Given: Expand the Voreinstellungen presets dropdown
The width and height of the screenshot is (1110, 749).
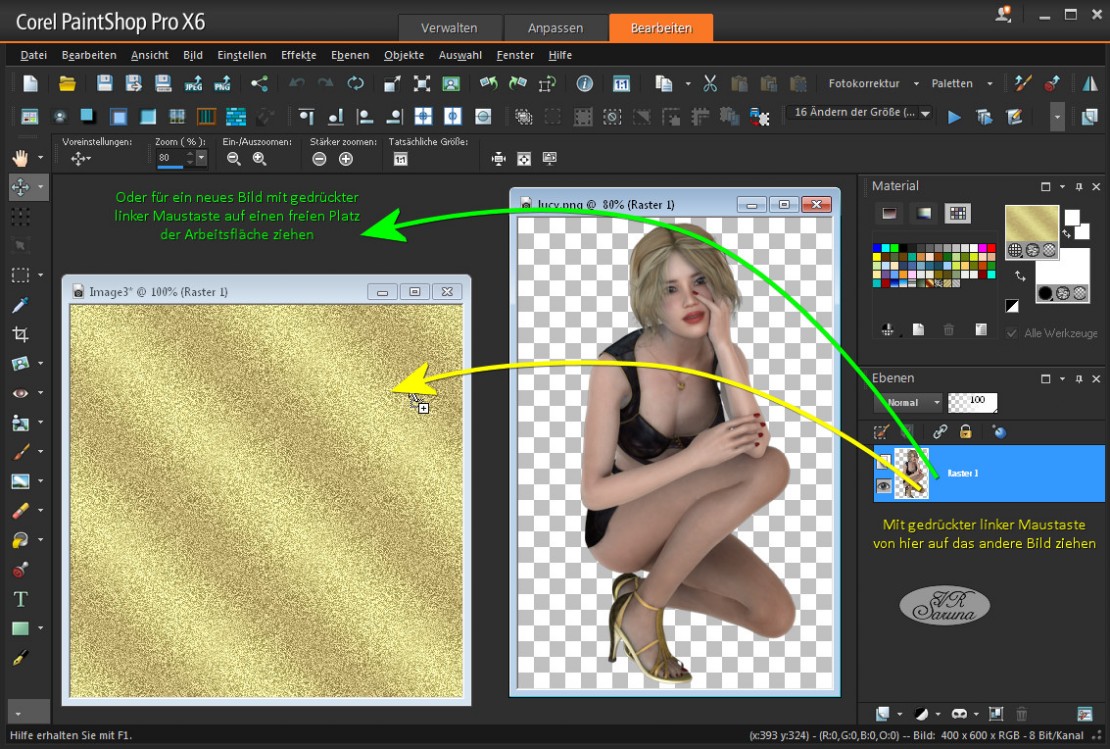Looking at the screenshot, I should (x=81, y=159).
